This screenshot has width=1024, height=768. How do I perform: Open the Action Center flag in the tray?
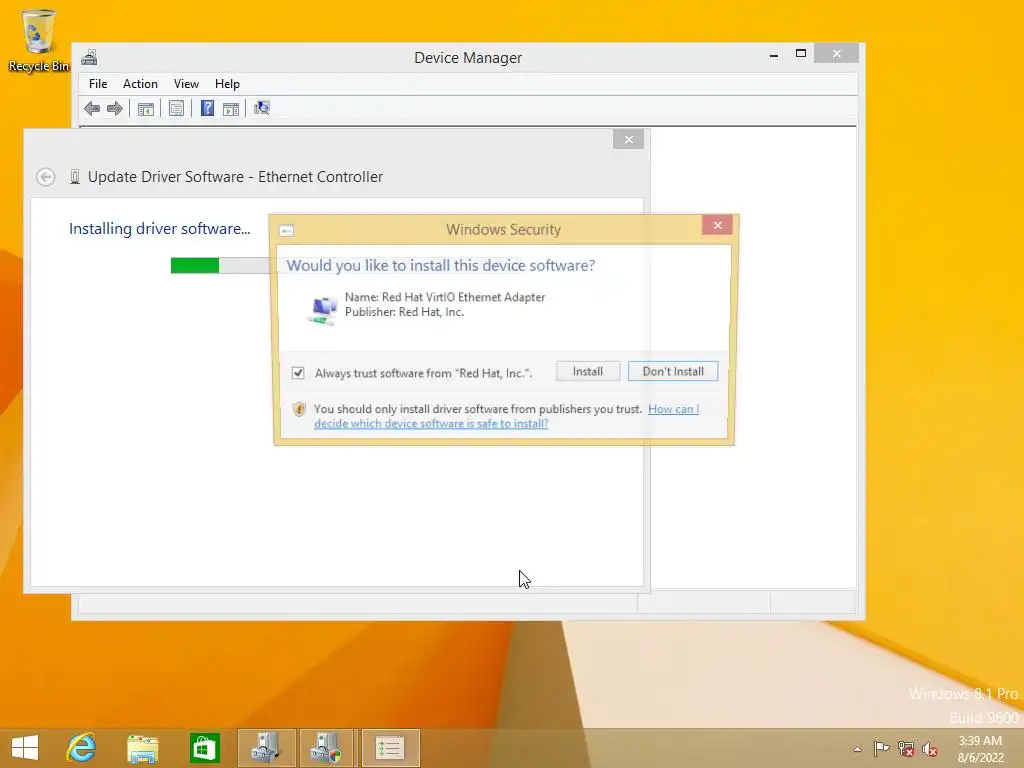881,748
